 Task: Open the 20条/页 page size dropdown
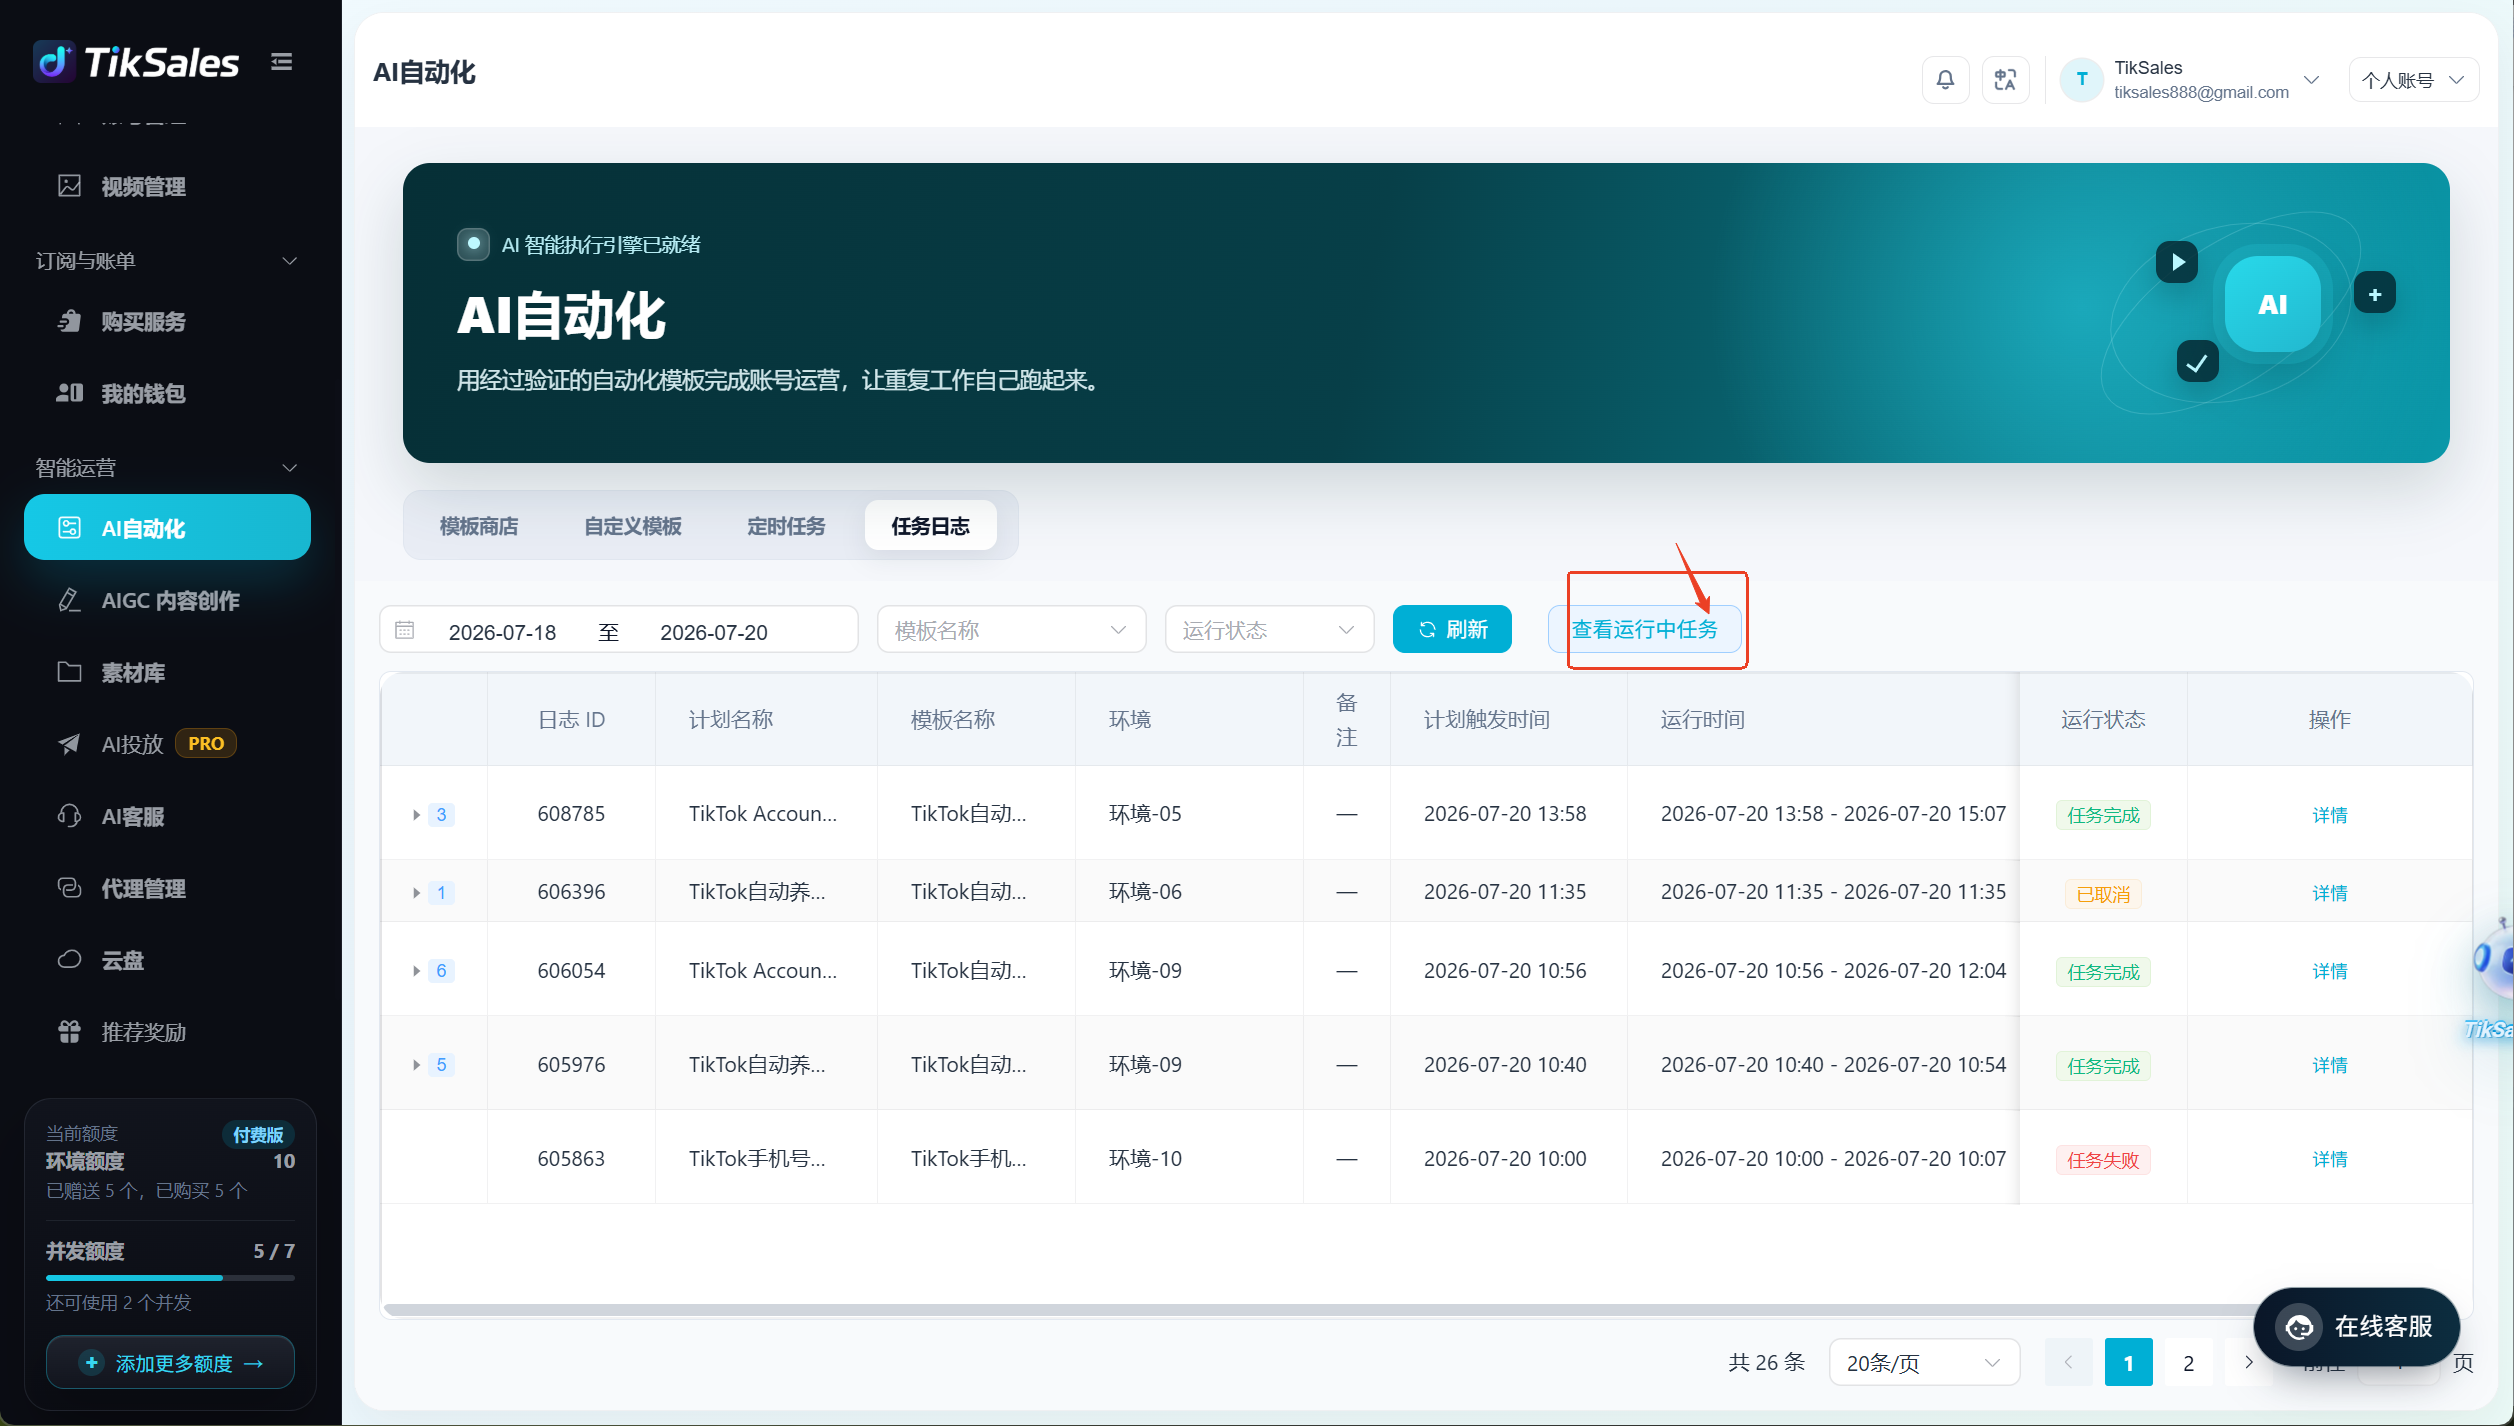[1923, 1363]
